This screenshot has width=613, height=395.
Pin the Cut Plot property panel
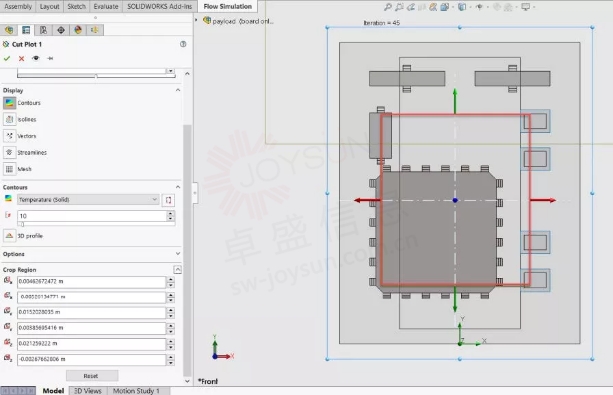(x=50, y=58)
